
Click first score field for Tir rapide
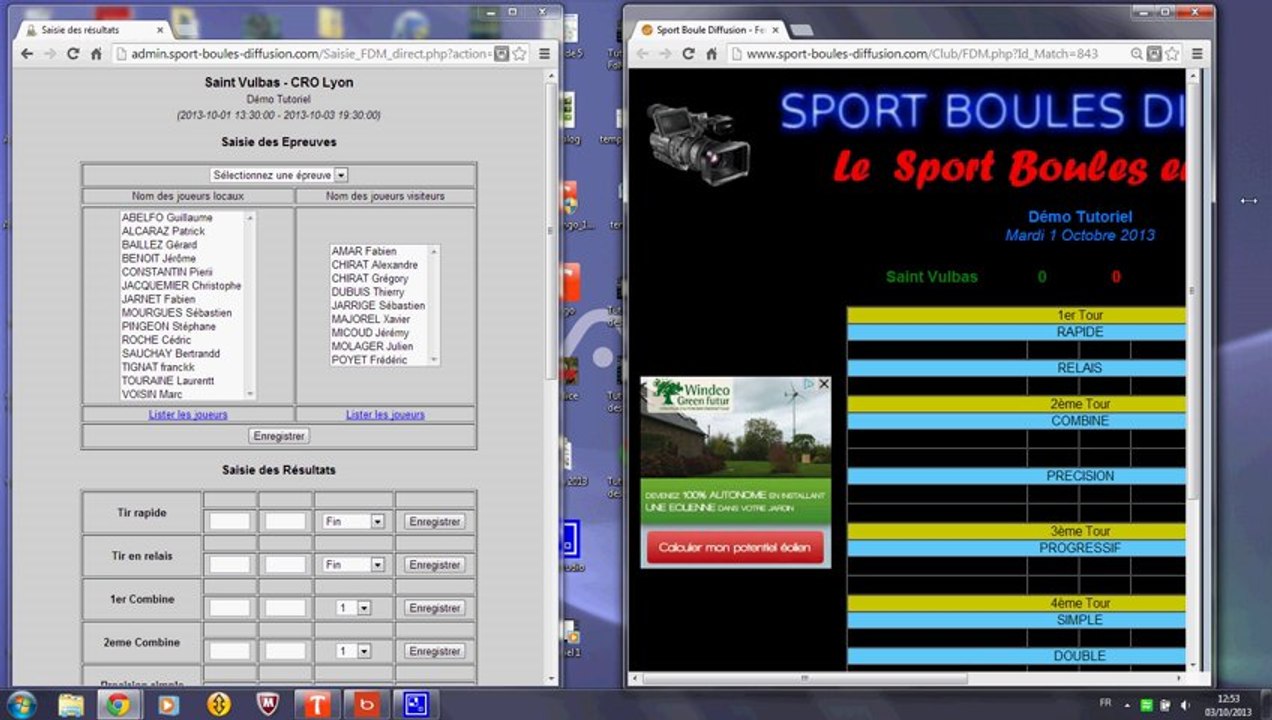tap(230, 522)
